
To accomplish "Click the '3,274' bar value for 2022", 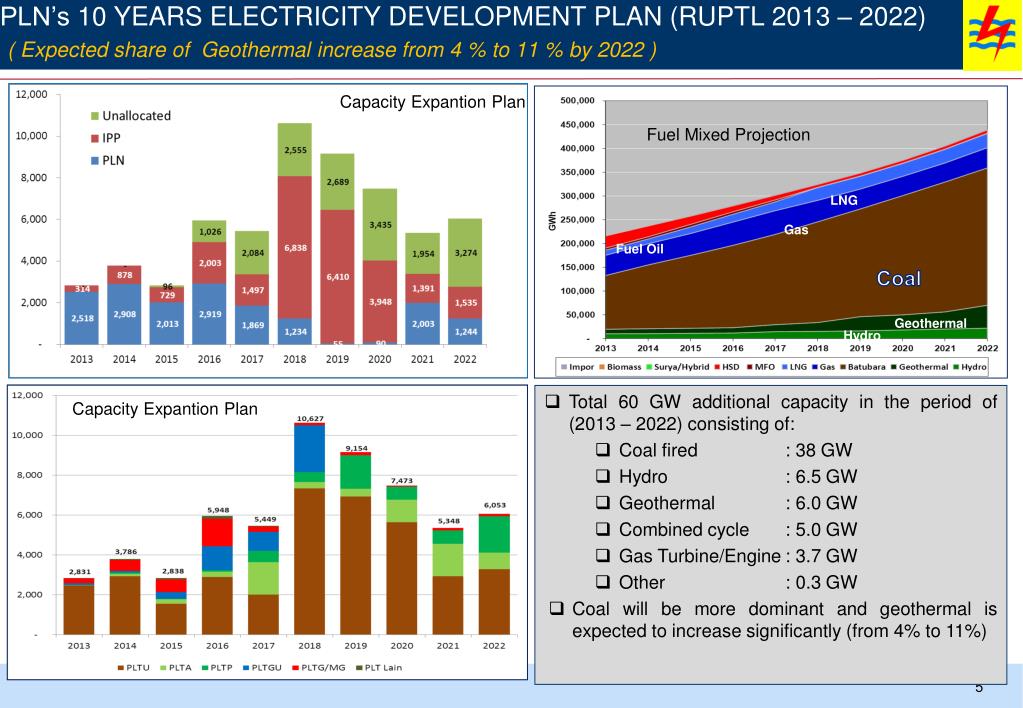I will pos(466,253).
